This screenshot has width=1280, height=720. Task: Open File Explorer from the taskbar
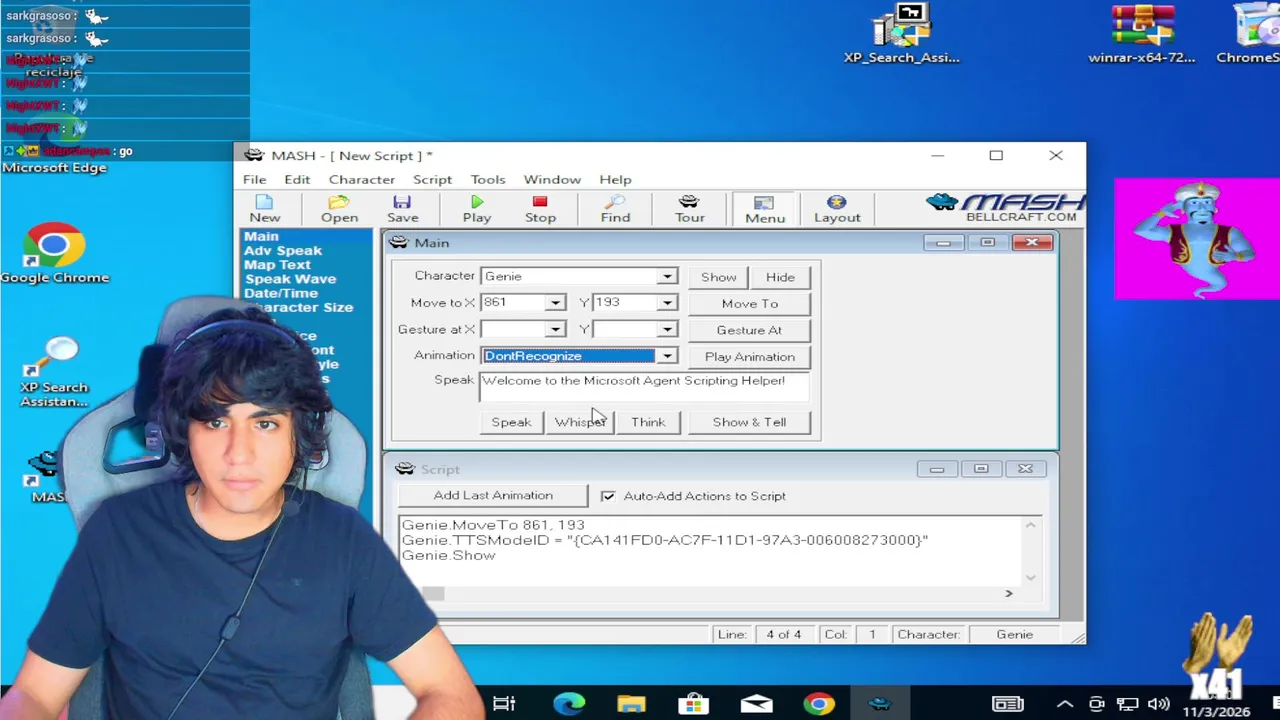[x=631, y=704]
